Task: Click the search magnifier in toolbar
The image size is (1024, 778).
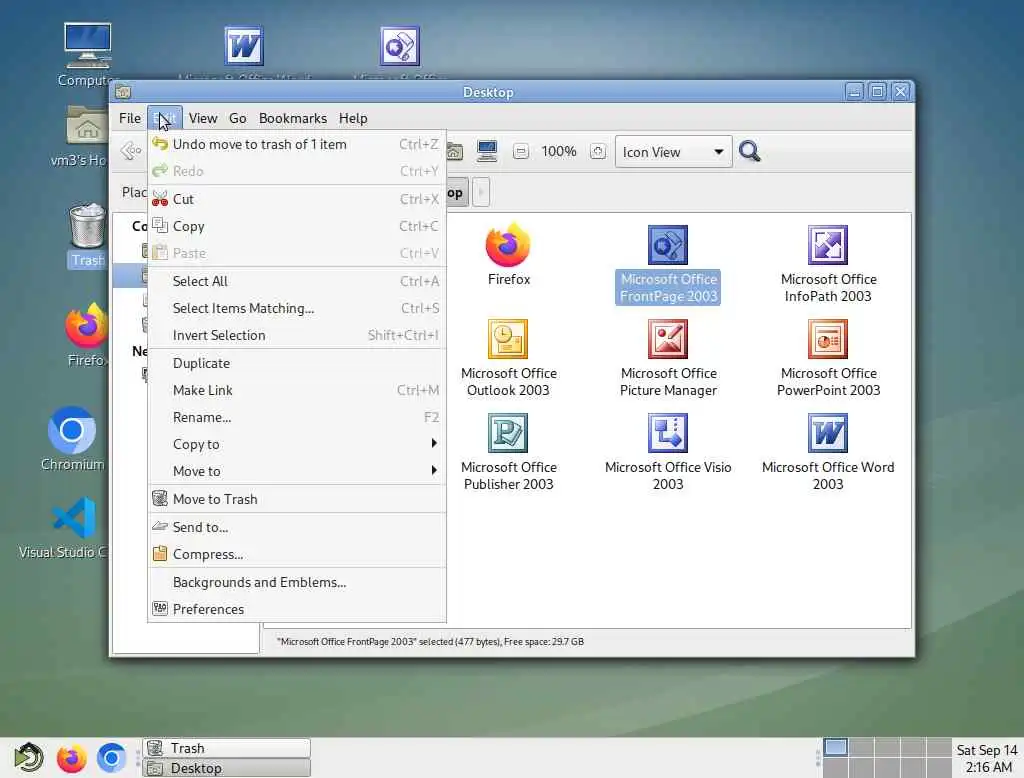Action: (x=749, y=152)
